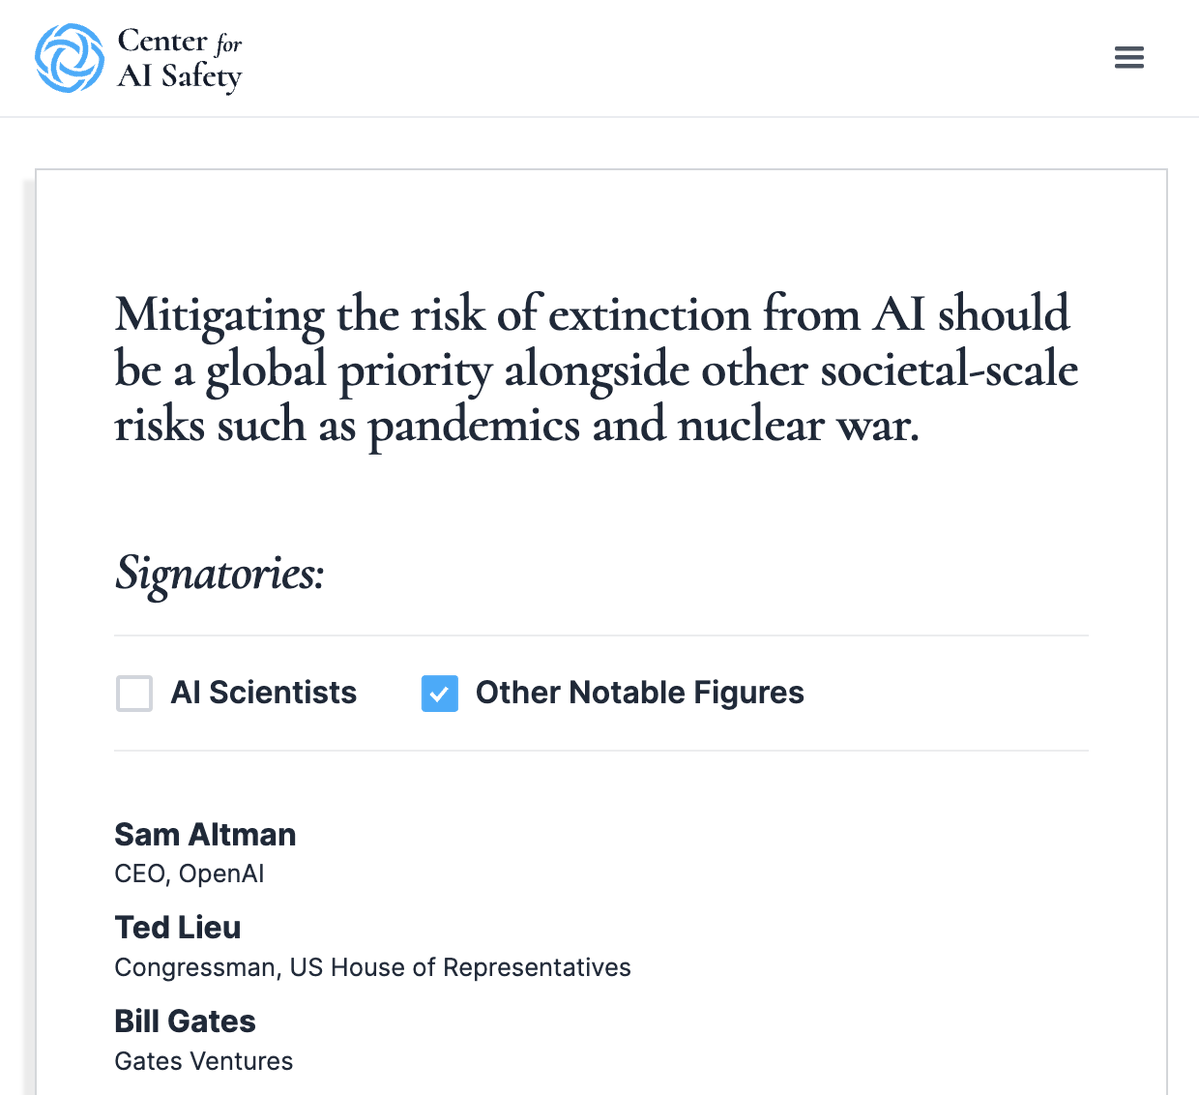This screenshot has width=1199, height=1095.
Task: Select the Ted Lieu signatory name
Action: coord(178,927)
